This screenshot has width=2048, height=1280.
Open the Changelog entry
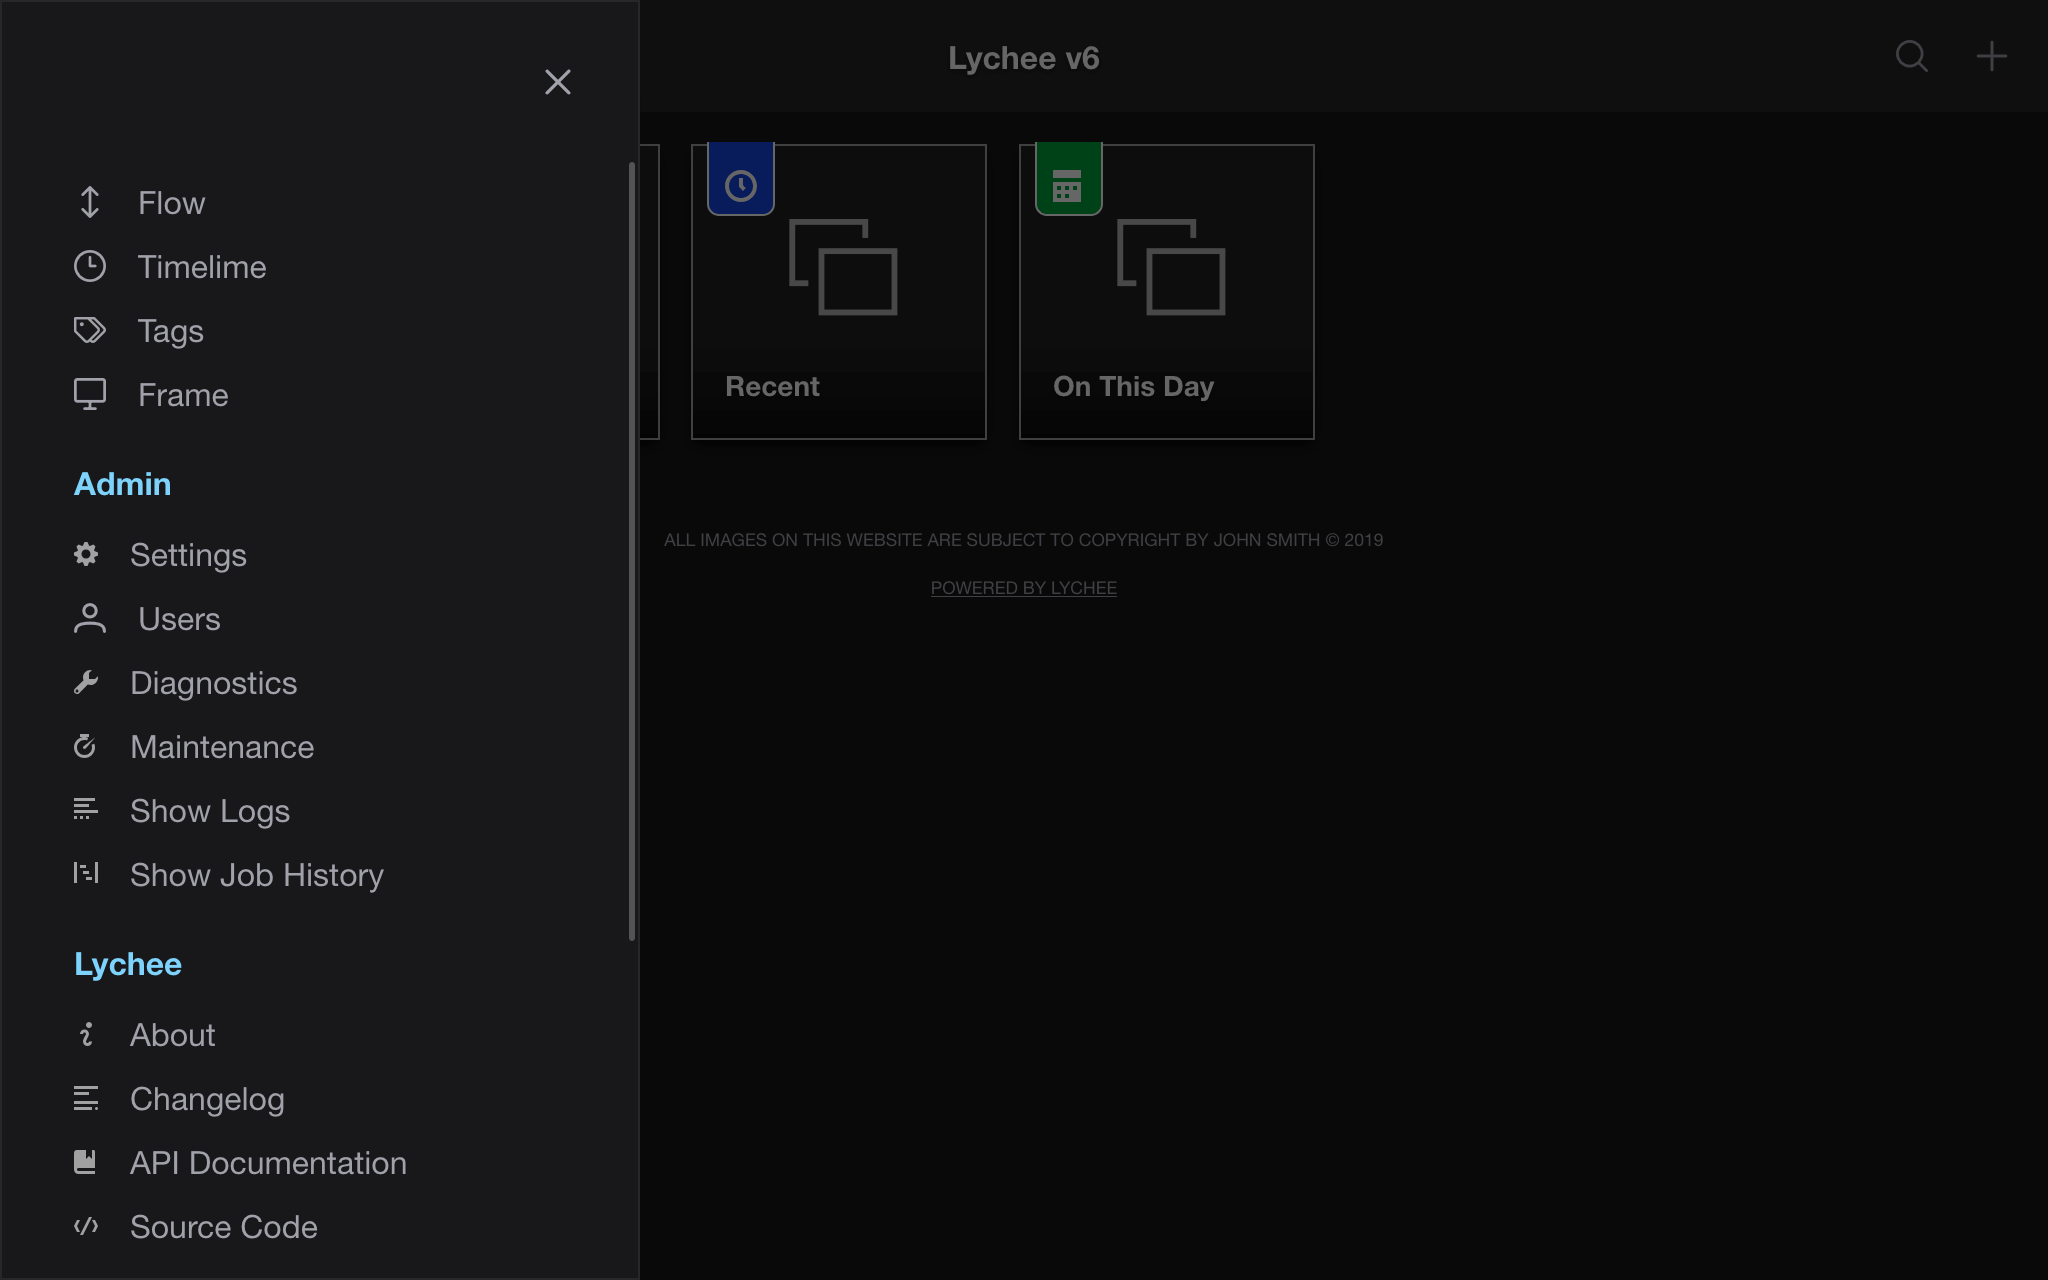207,1099
